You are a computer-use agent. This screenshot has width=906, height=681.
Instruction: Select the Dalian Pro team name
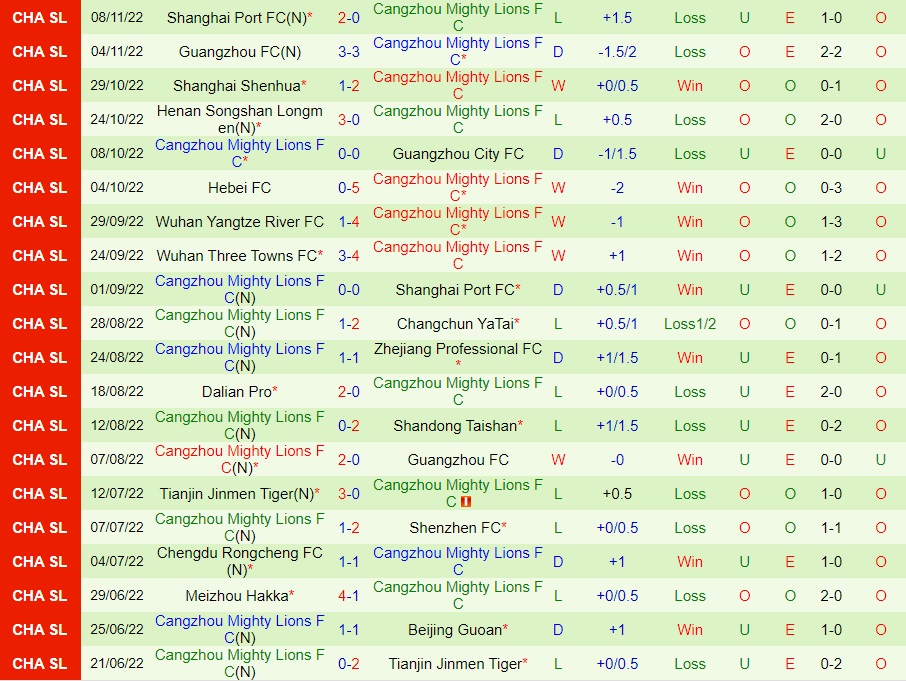click(239, 392)
